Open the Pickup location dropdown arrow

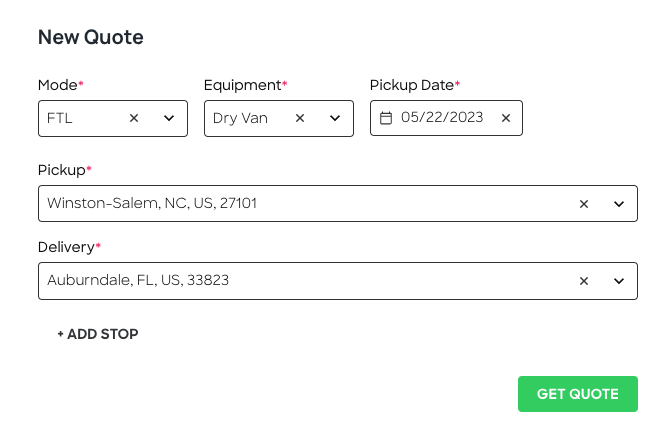click(619, 204)
